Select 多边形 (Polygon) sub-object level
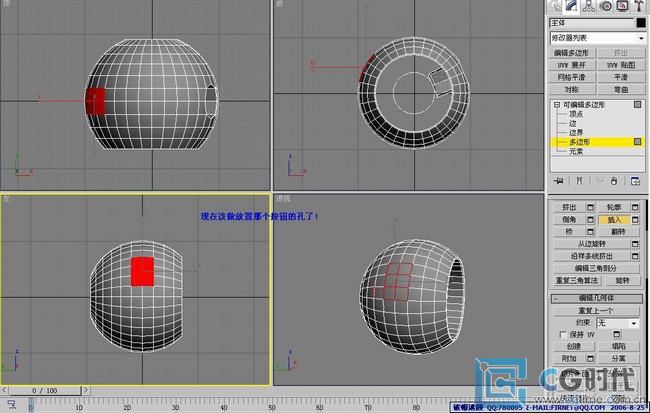The height and width of the screenshot is (413, 650). pyautogui.click(x=579, y=142)
